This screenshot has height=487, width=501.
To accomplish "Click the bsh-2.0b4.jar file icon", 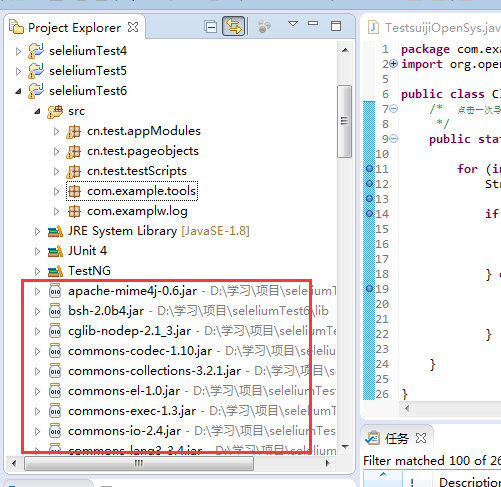I will point(55,311).
